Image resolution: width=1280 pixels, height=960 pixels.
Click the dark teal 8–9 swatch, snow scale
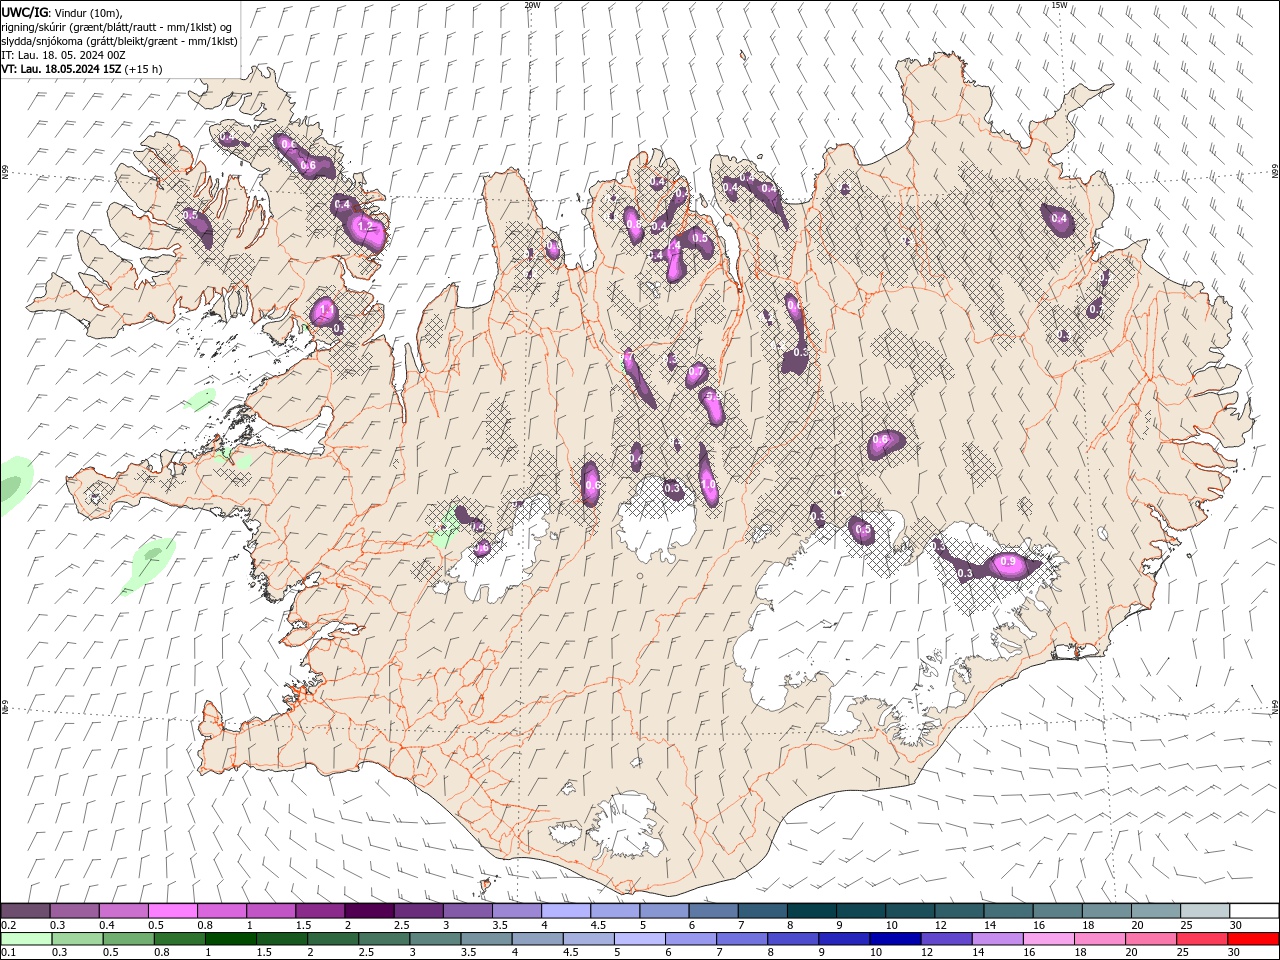point(811,911)
